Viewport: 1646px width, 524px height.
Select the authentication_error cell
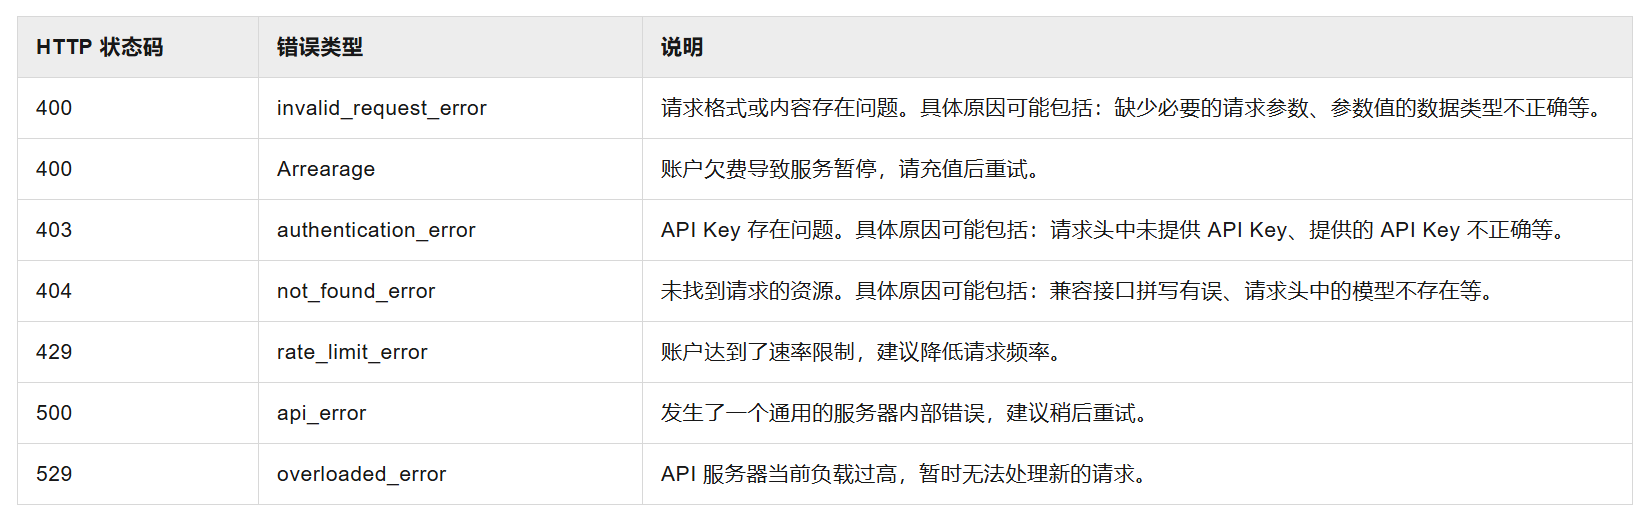(x=375, y=230)
